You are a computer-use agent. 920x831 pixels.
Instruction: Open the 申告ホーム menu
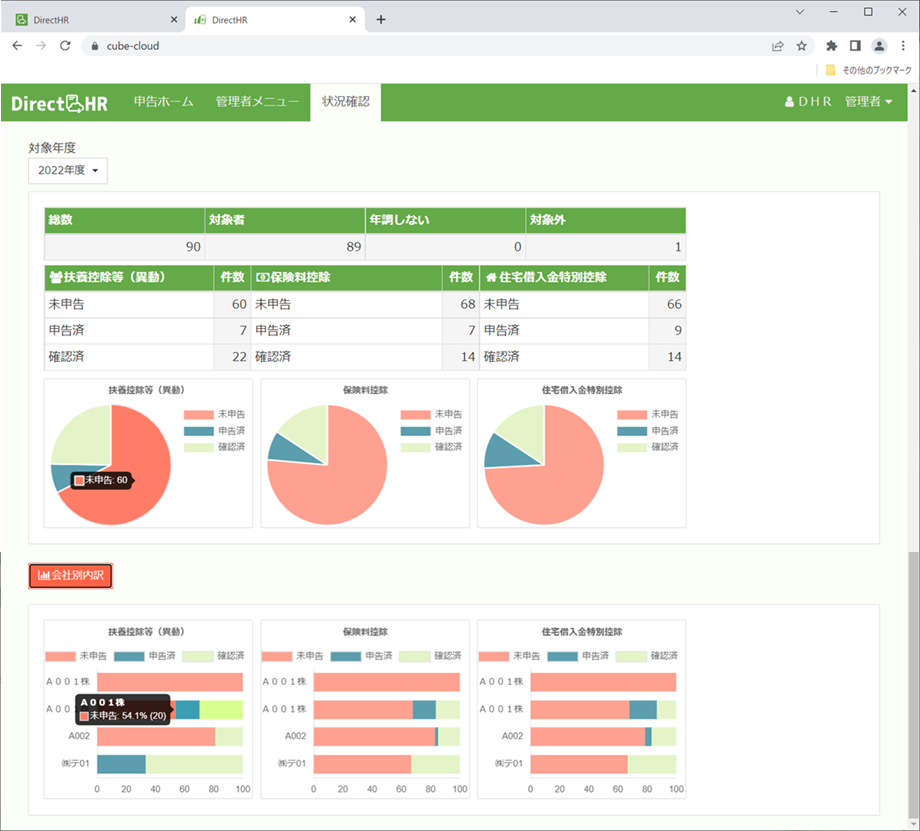click(164, 102)
